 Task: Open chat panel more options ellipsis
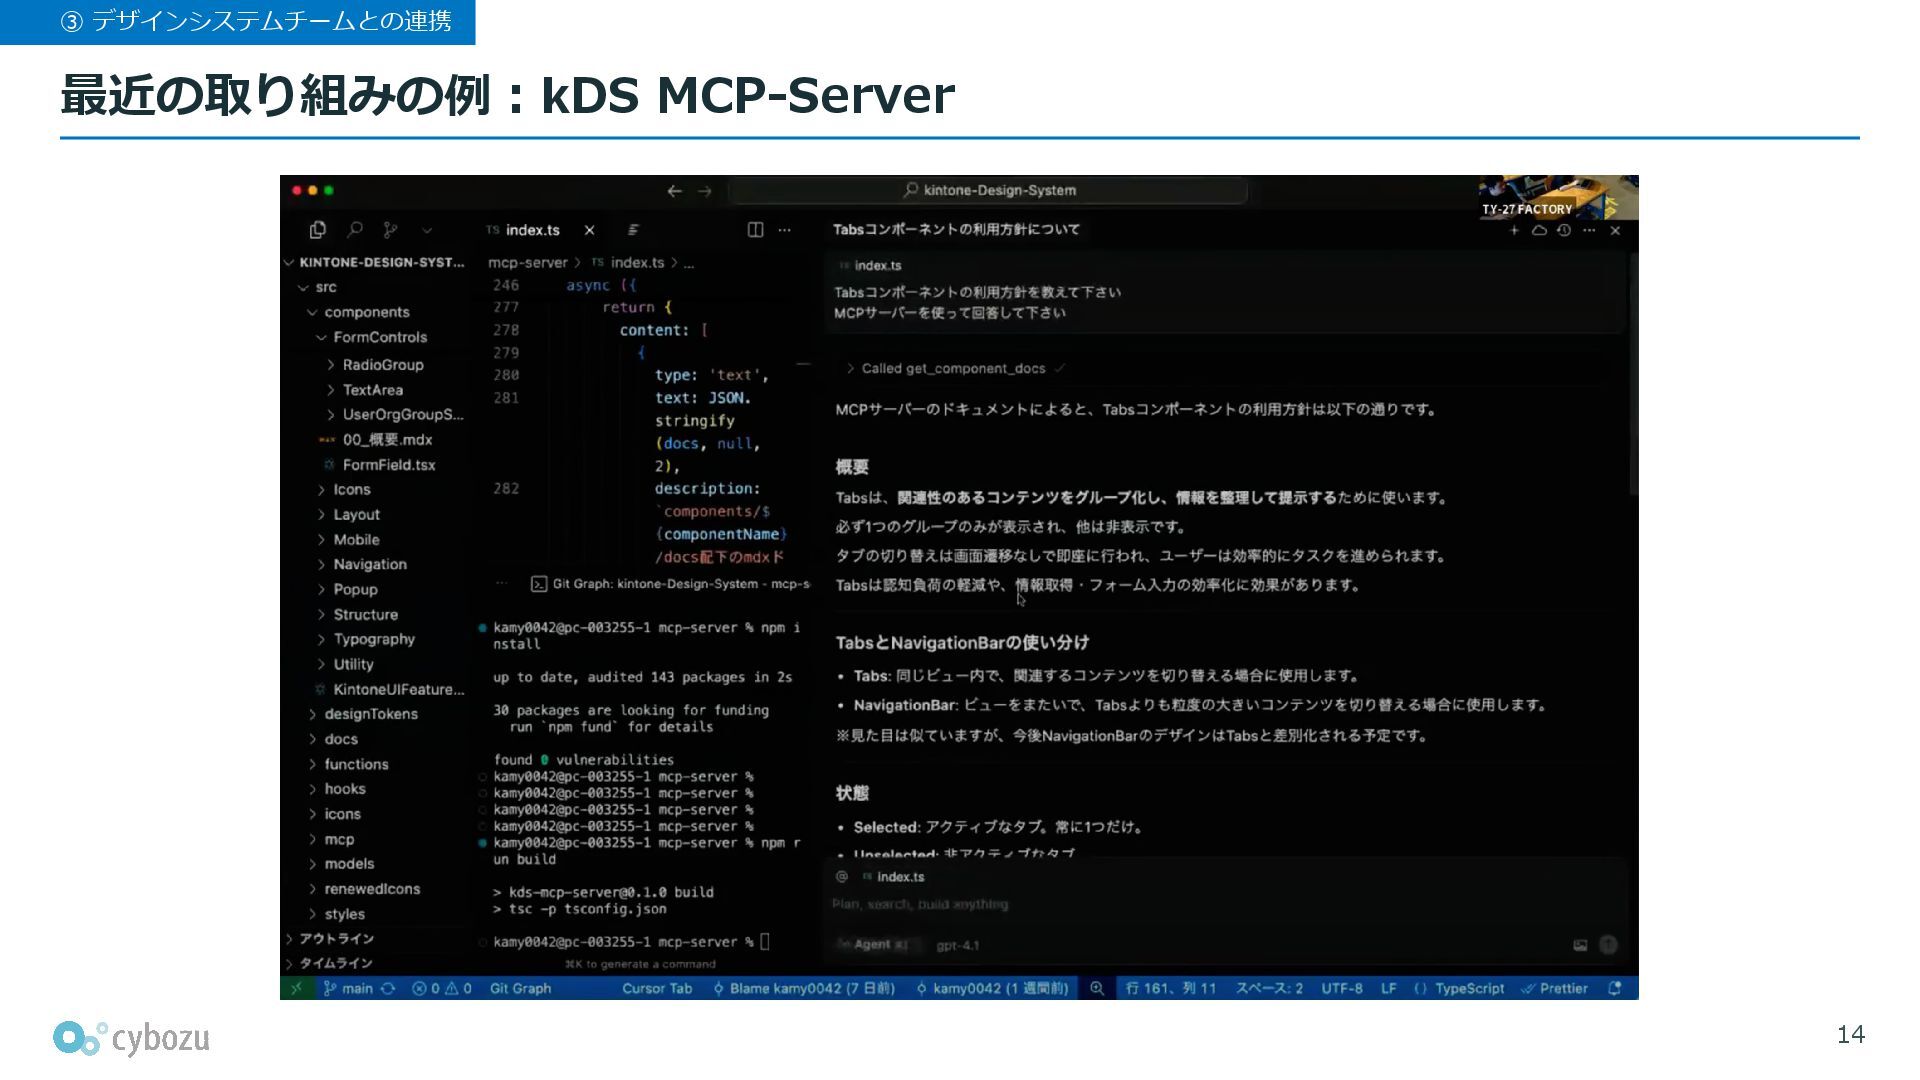1589,230
